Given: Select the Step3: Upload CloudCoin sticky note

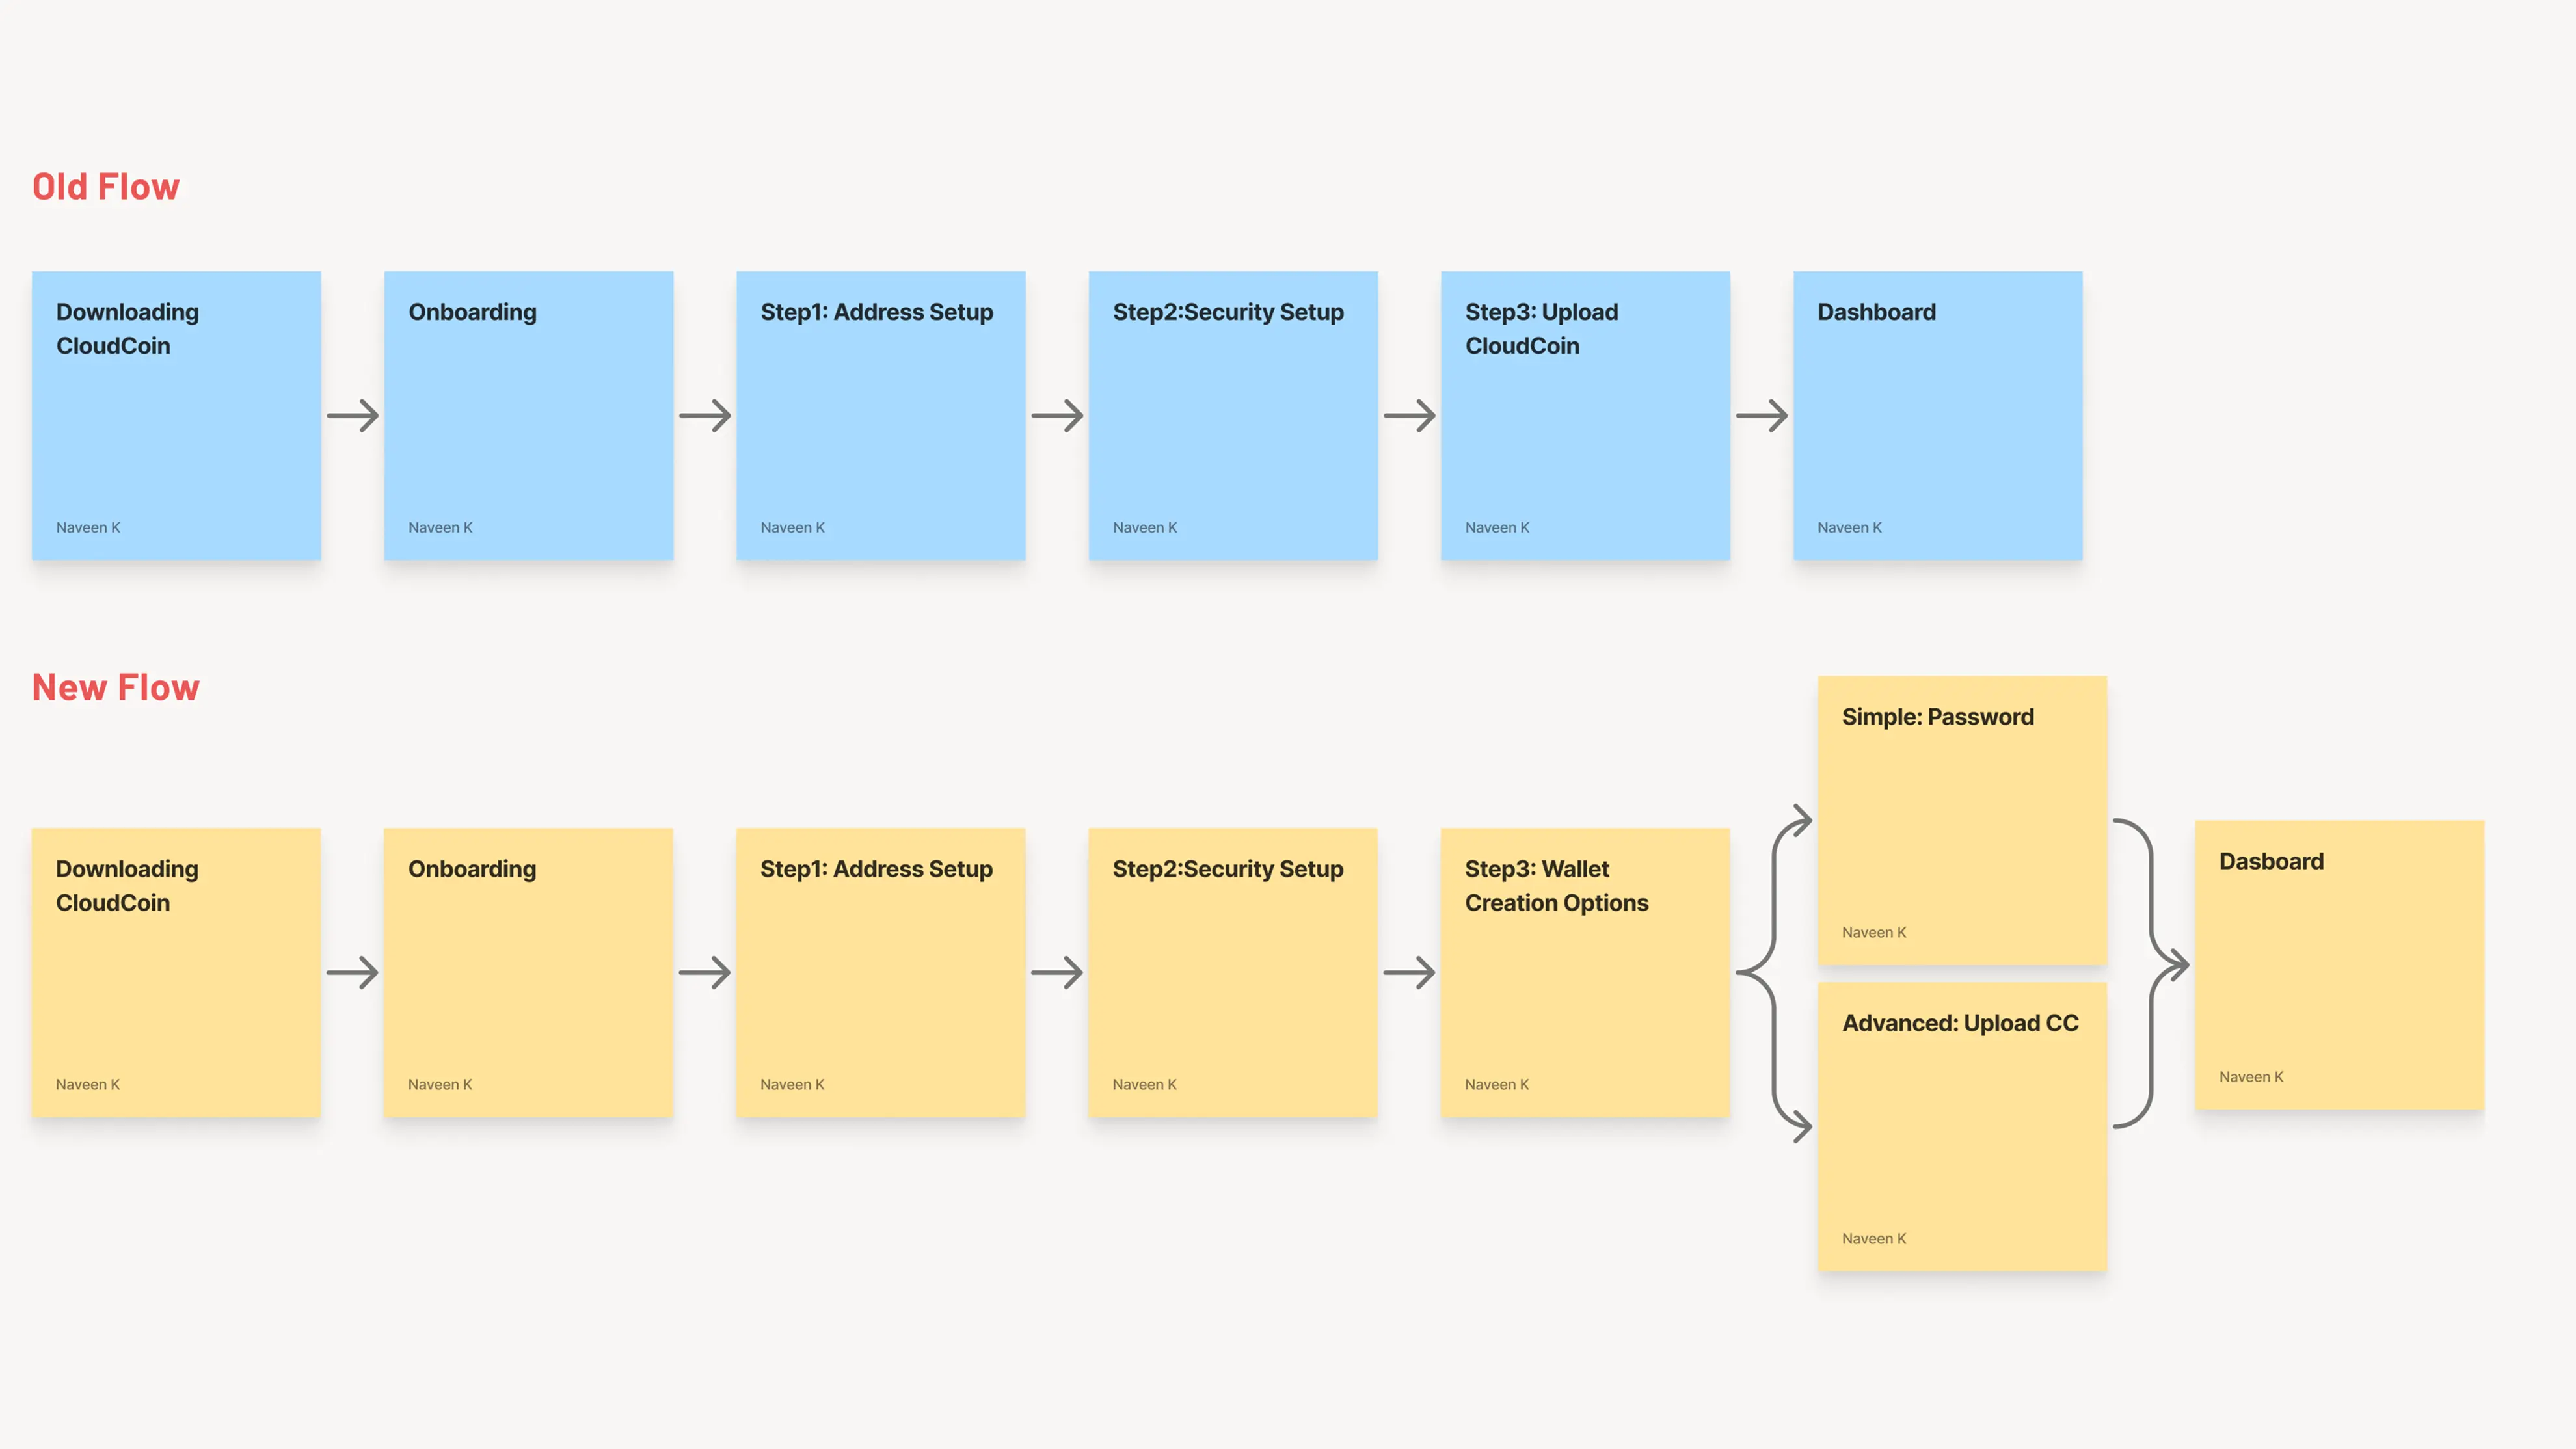Looking at the screenshot, I should 1585,415.
